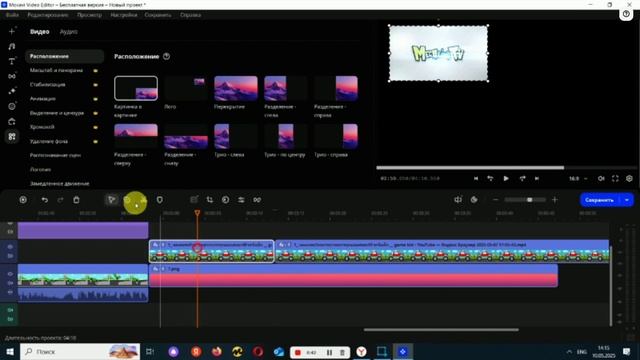Viewport: 640px width, 360px height.
Task: Open the Просмотр menu
Action: (89, 15)
